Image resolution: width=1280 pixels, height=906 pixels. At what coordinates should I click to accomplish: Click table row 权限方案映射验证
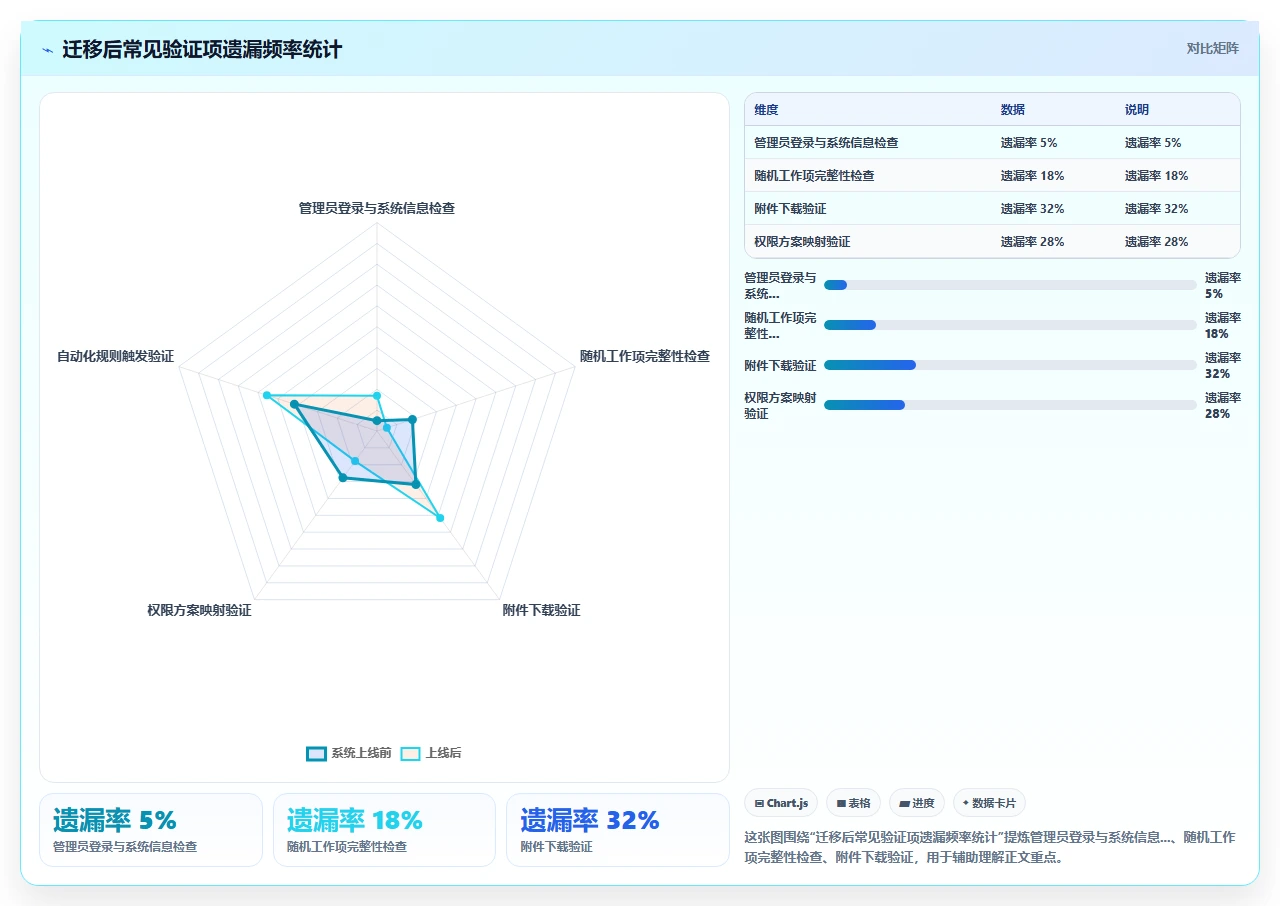click(992, 242)
